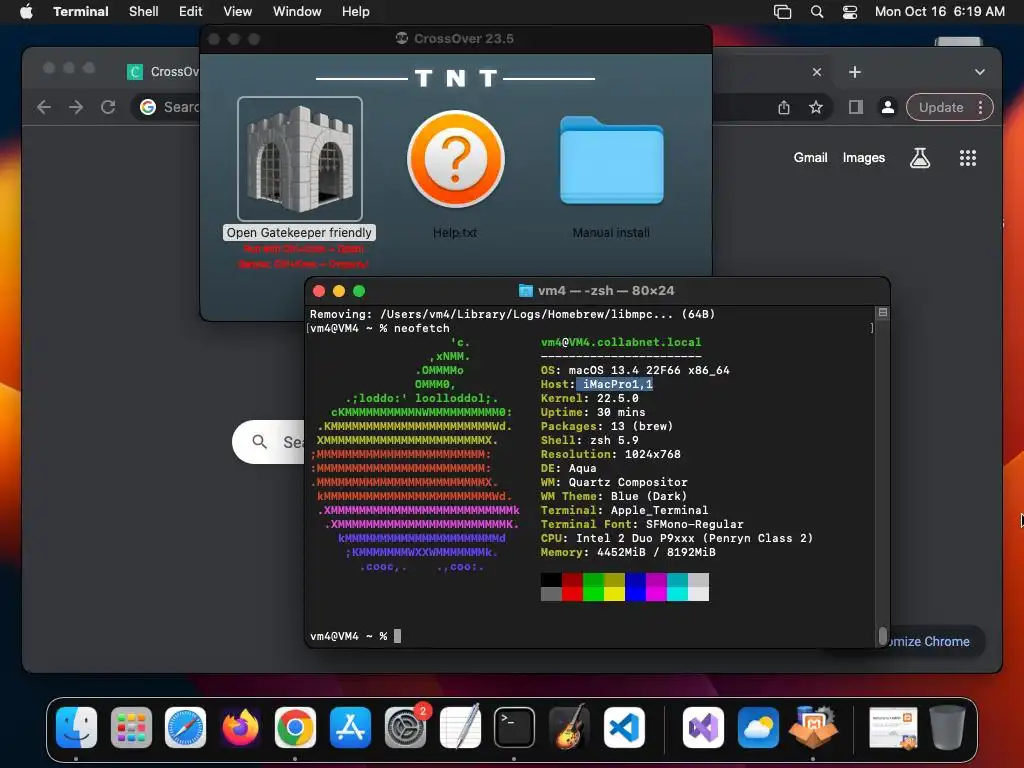Open Chrome three-dot menu
The image size is (1024, 768).
pos(980,107)
